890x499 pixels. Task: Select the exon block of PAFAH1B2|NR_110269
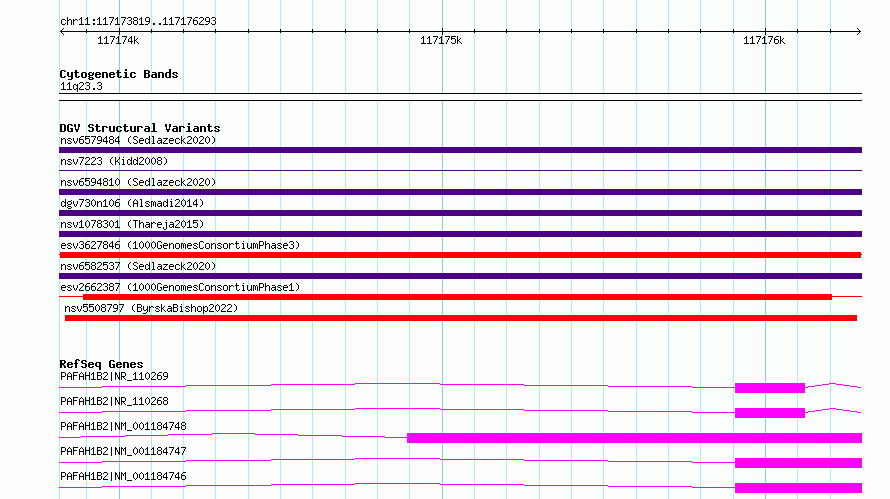pos(770,388)
